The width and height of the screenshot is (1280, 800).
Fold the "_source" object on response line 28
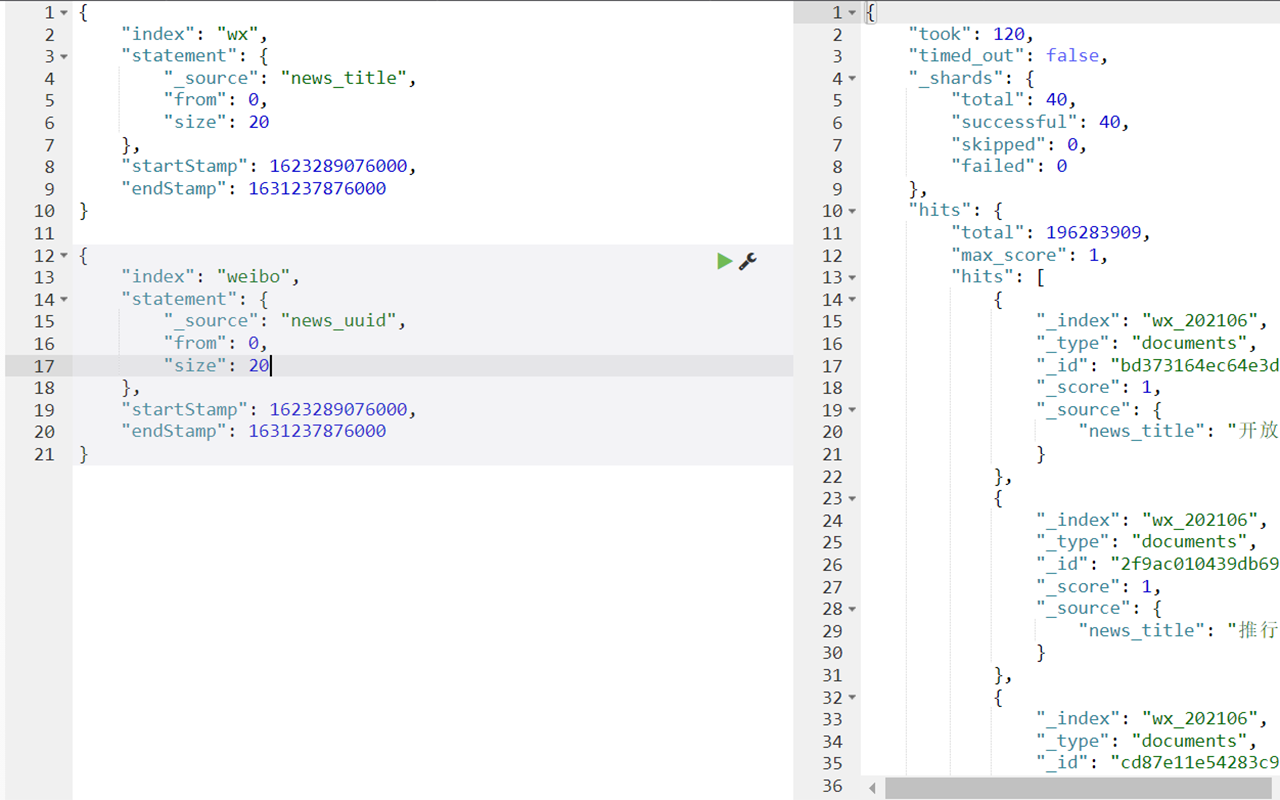[x=852, y=609]
